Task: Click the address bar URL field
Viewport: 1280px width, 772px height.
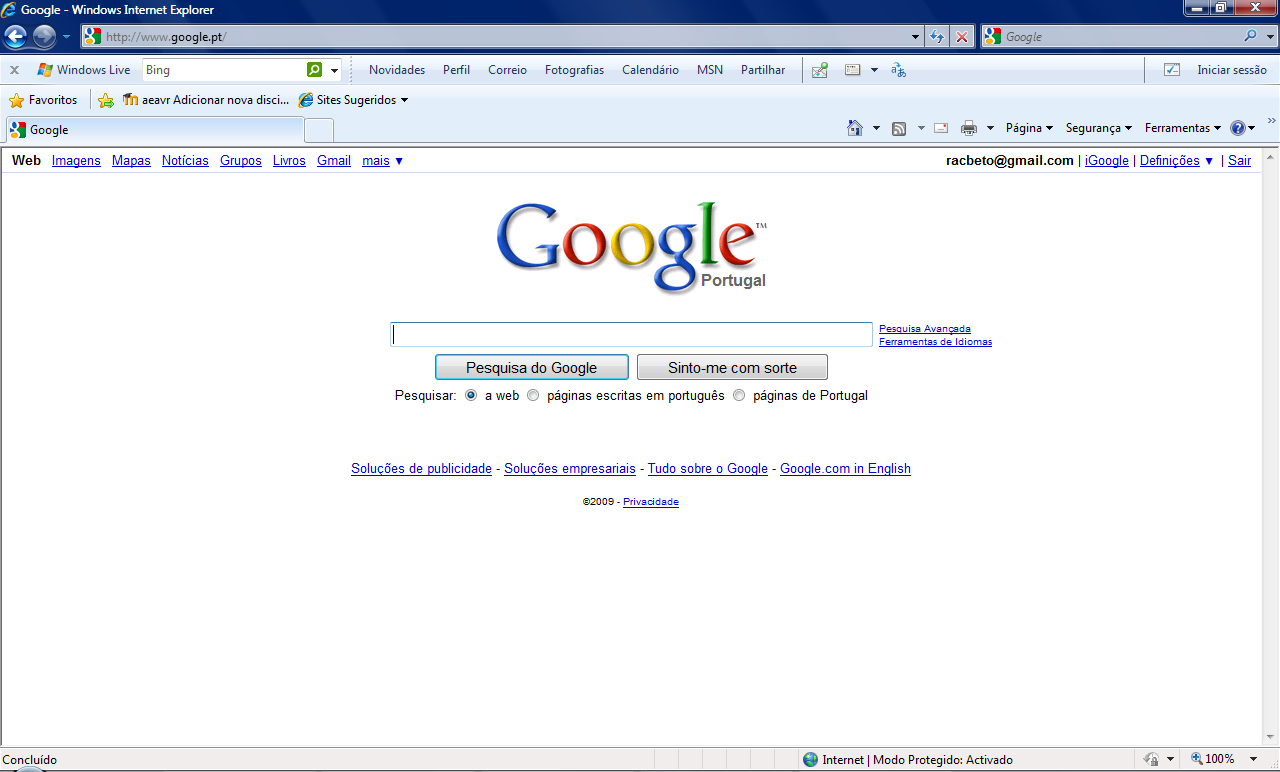Action: 502,37
